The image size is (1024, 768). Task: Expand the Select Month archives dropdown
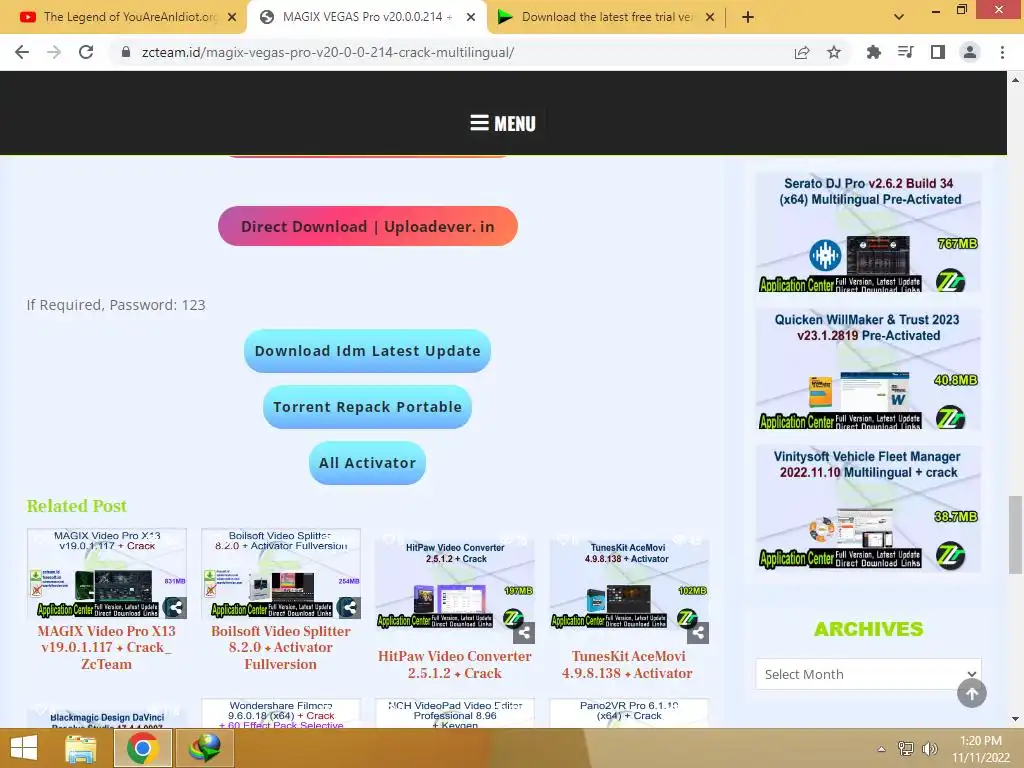(x=869, y=674)
